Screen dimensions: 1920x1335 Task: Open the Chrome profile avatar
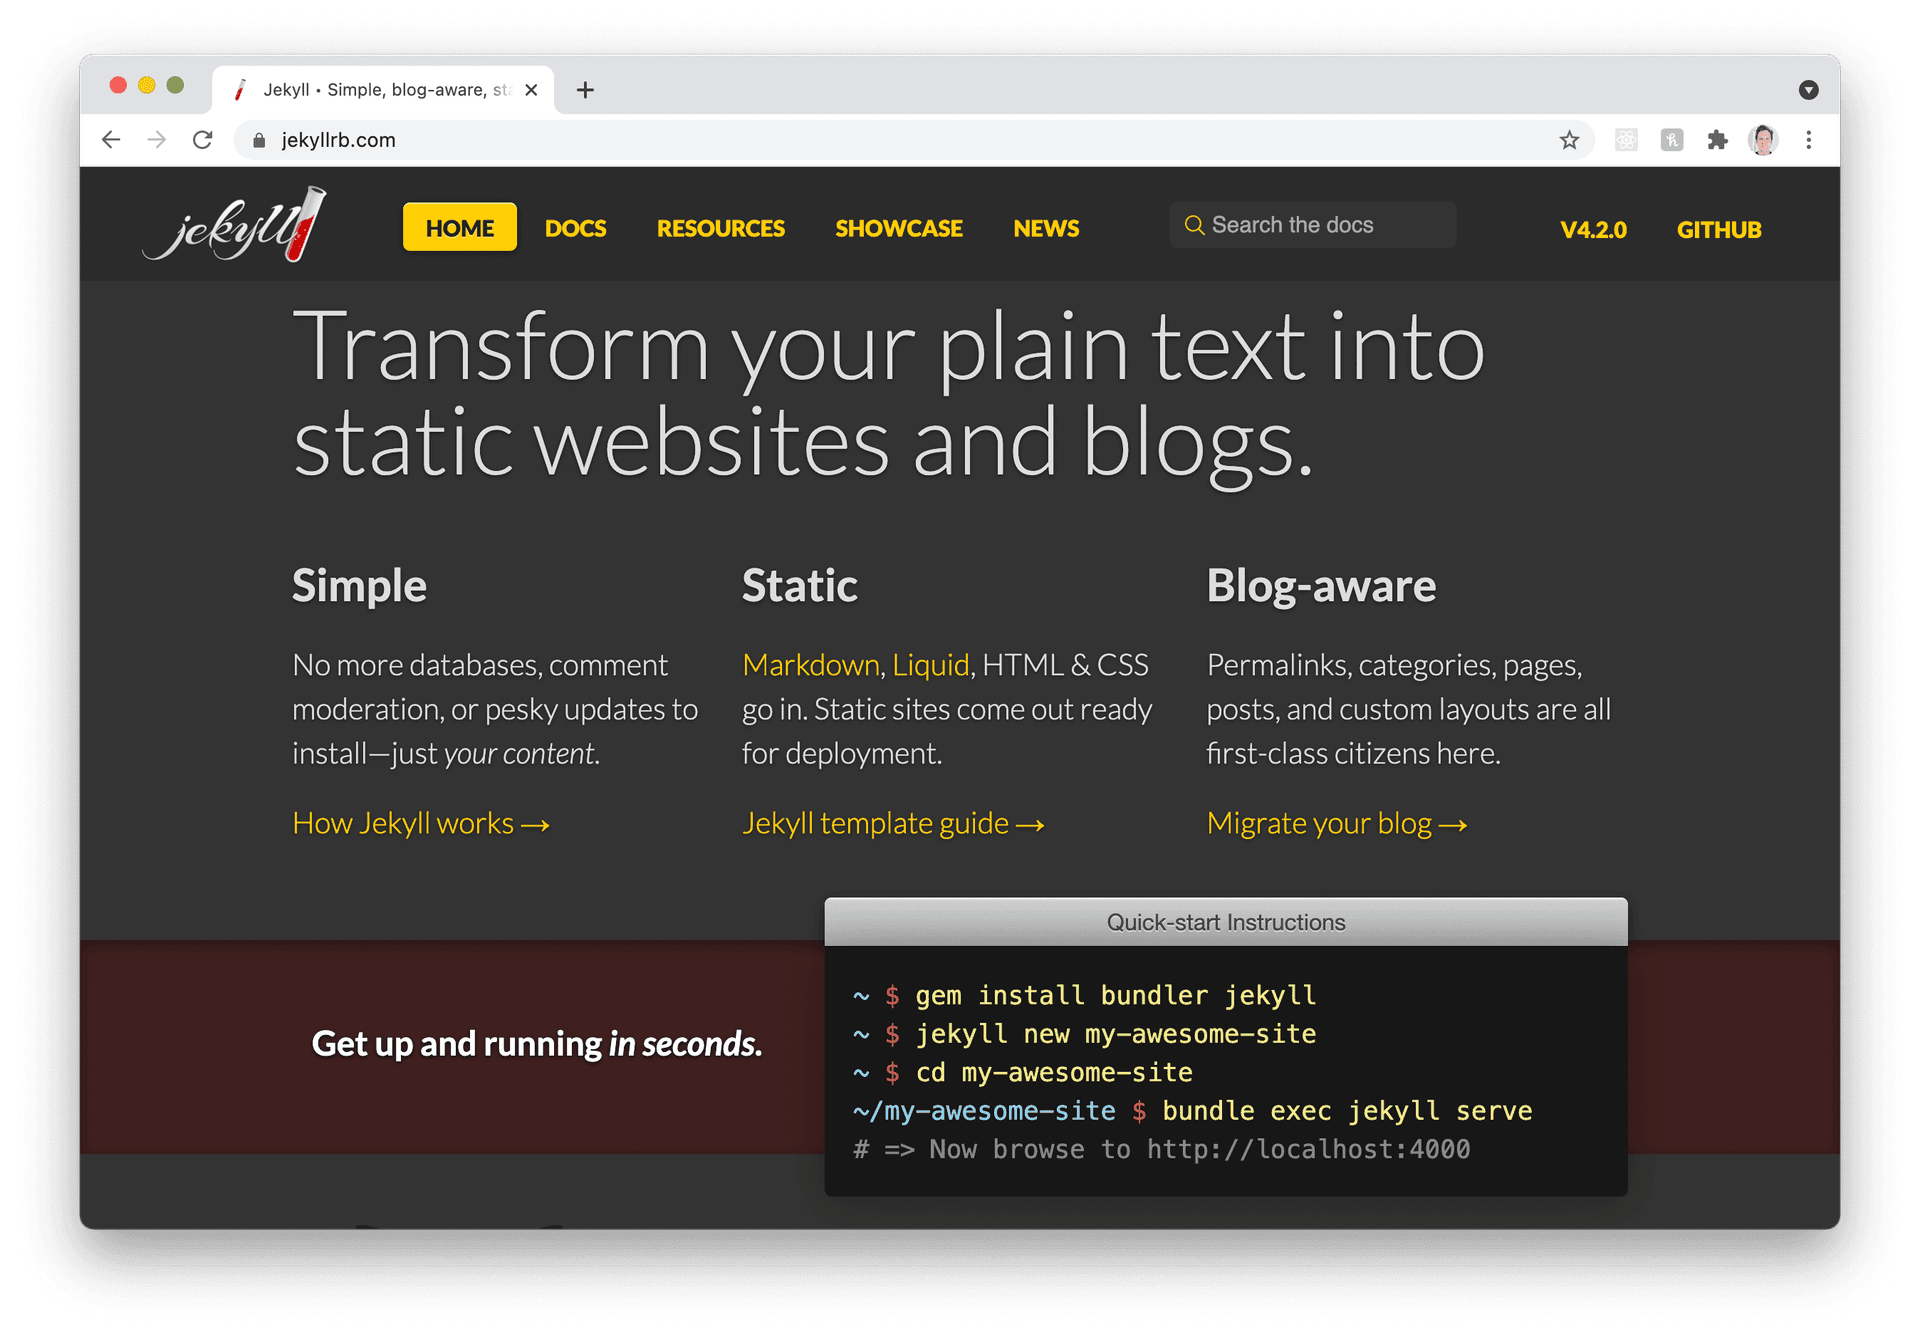[x=1764, y=140]
